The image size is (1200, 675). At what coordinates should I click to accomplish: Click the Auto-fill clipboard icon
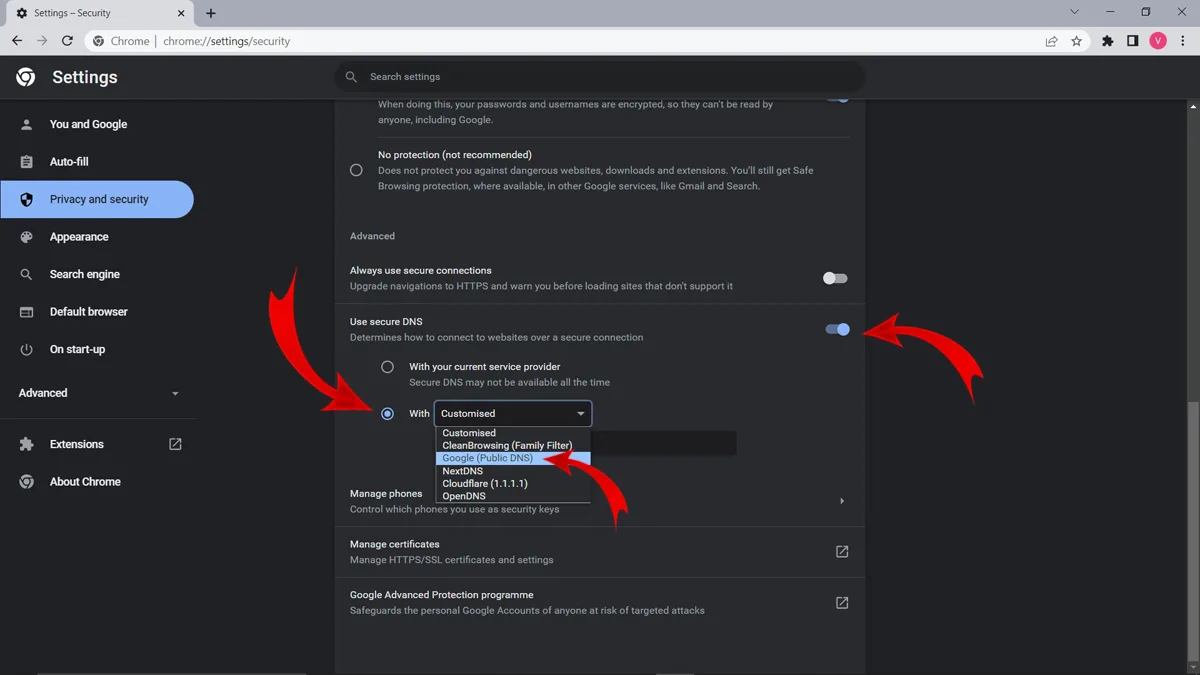pyautogui.click(x=27, y=162)
